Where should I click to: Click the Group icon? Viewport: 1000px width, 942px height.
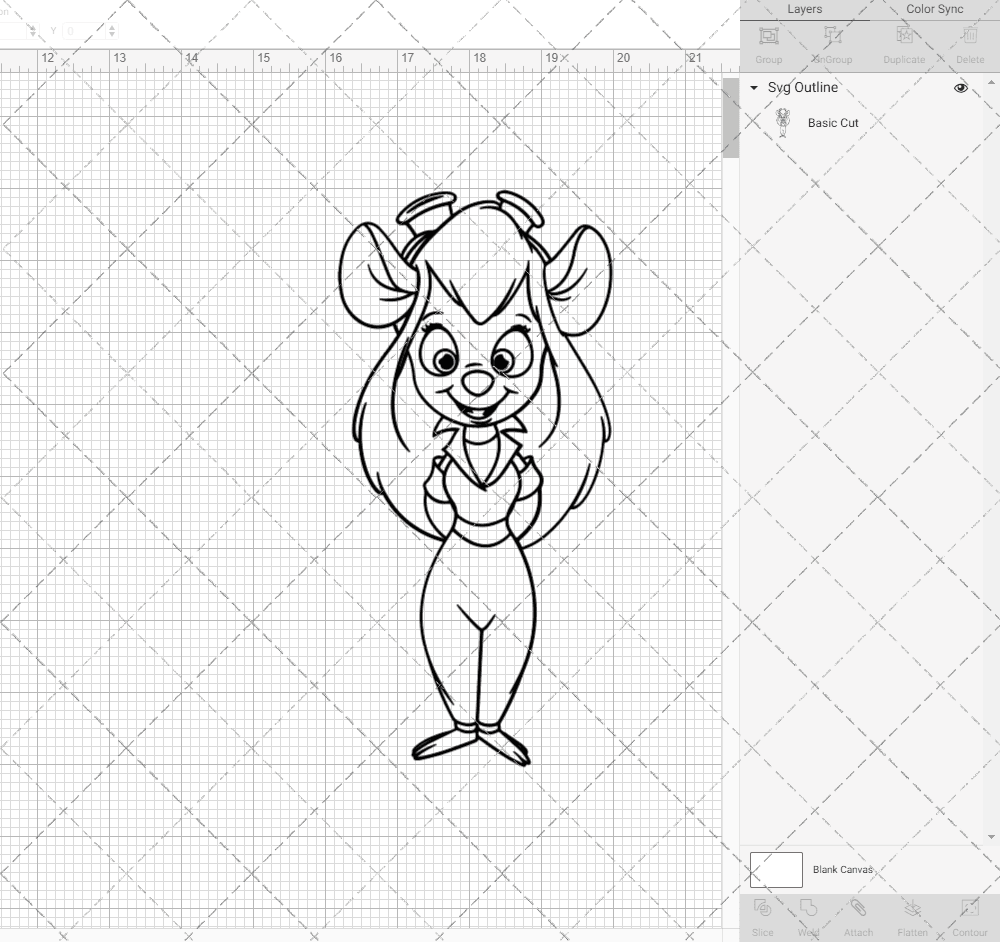point(768,36)
